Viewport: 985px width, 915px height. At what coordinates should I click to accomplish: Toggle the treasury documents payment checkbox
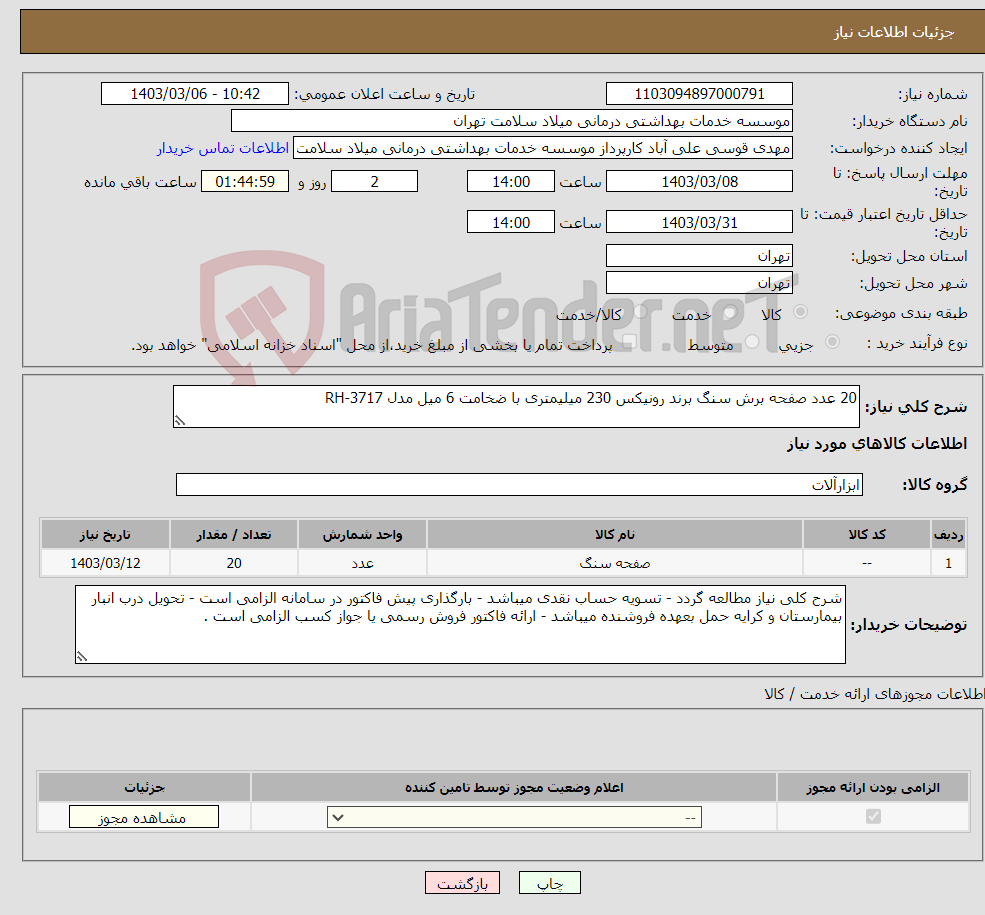tap(629, 342)
